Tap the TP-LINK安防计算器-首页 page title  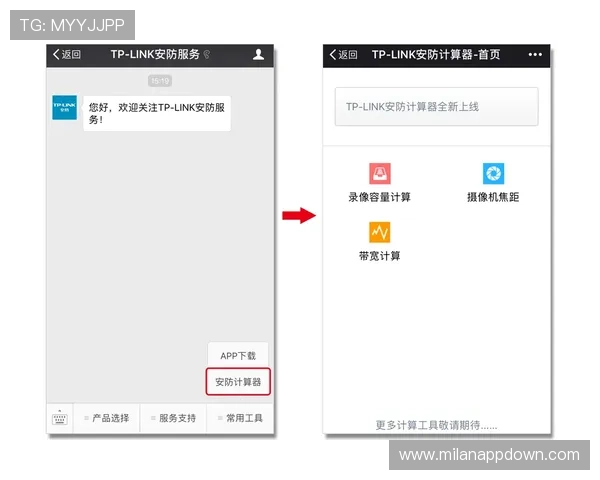point(436,55)
